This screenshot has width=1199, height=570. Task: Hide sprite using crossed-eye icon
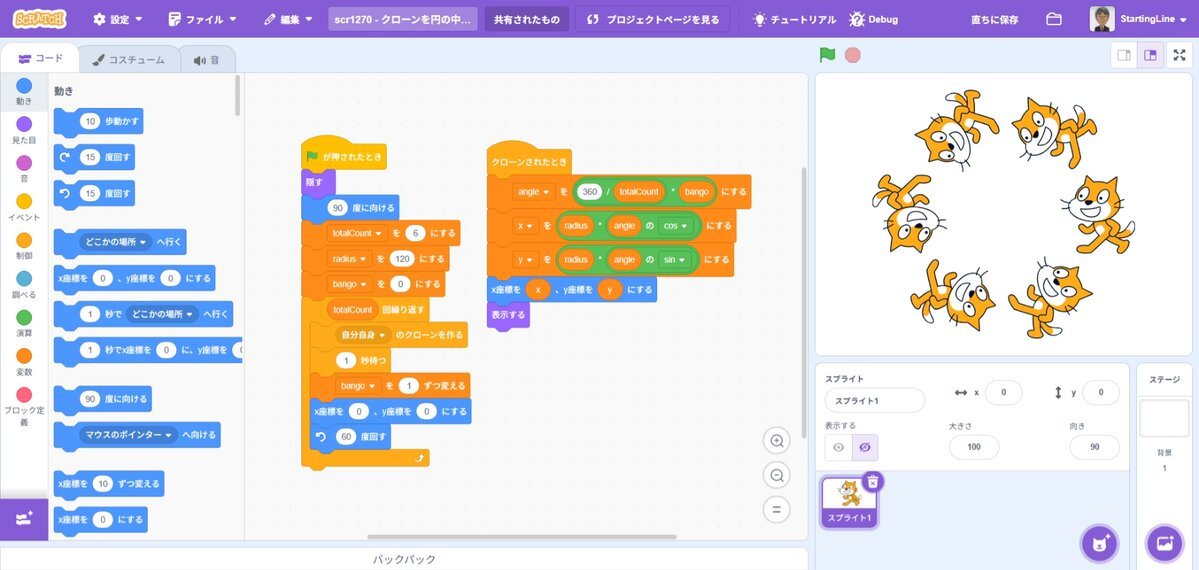click(865, 448)
